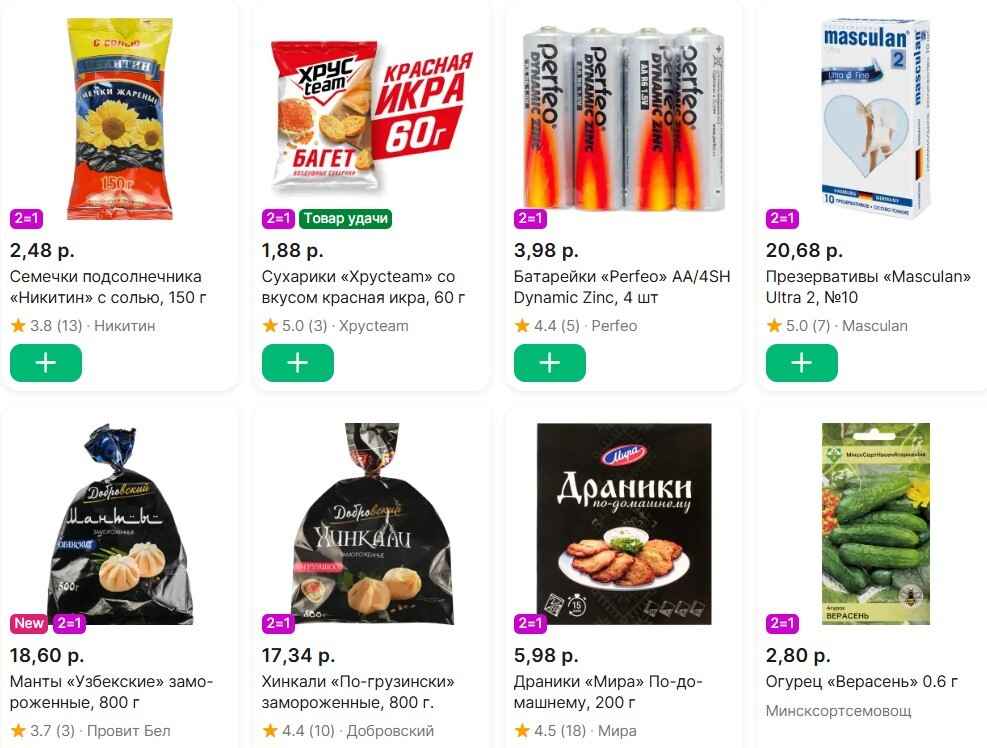This screenshot has height=748, width=987.
Task: Add Nikitin sunflower seeds to cart
Action: 46,363
